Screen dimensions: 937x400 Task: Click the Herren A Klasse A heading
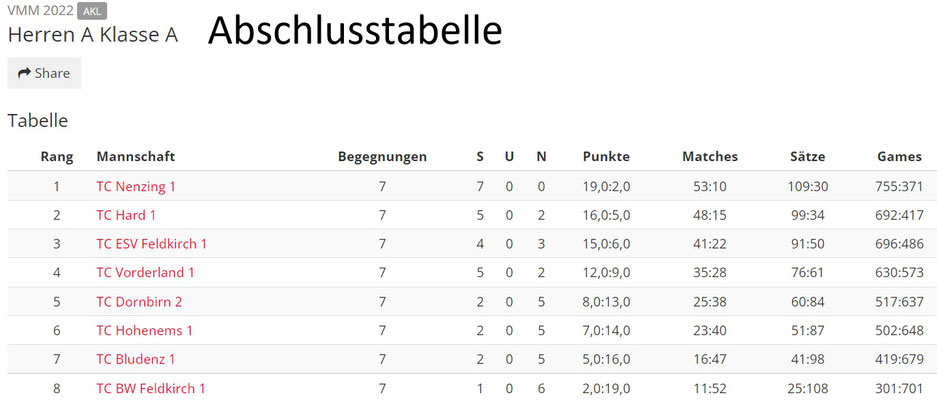[x=93, y=35]
